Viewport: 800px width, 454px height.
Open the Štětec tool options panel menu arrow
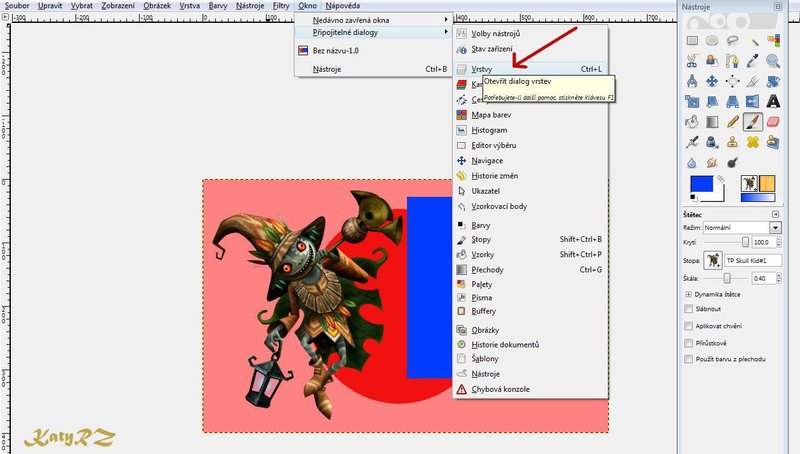[776, 215]
